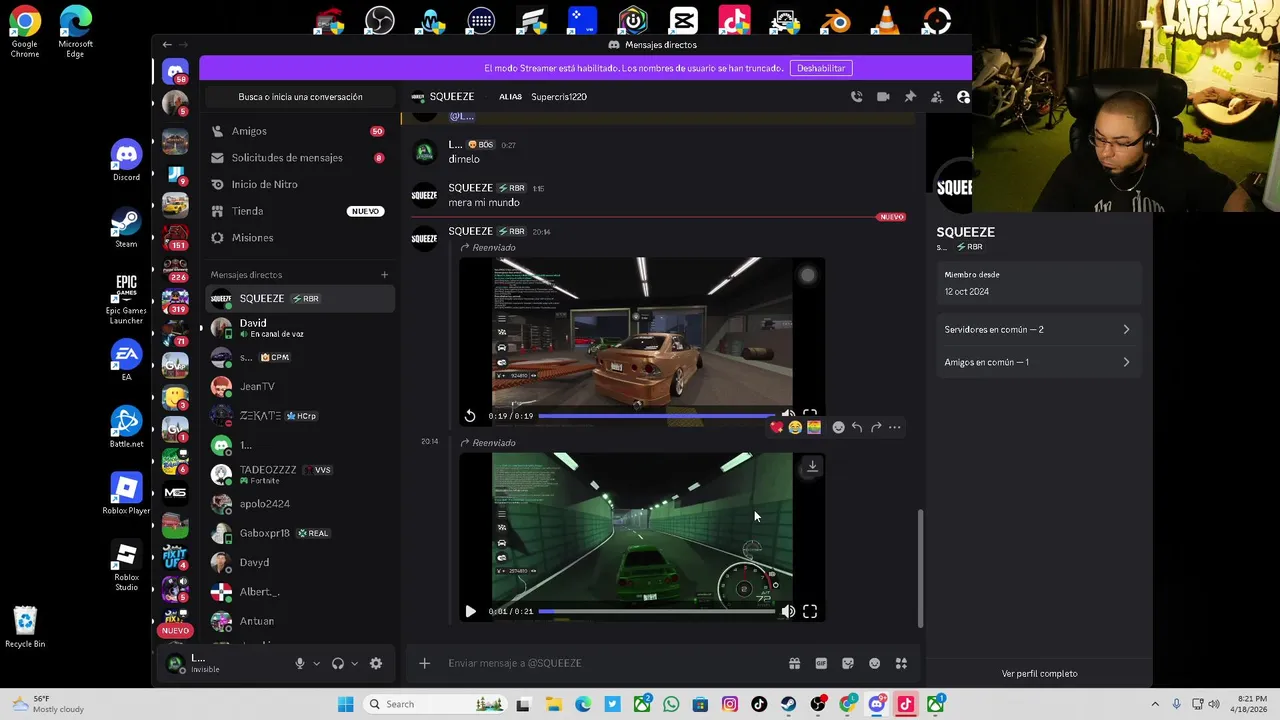Screen dimensions: 1280x720
Task: Toggle the user profile side panel
Action: tap(963, 97)
